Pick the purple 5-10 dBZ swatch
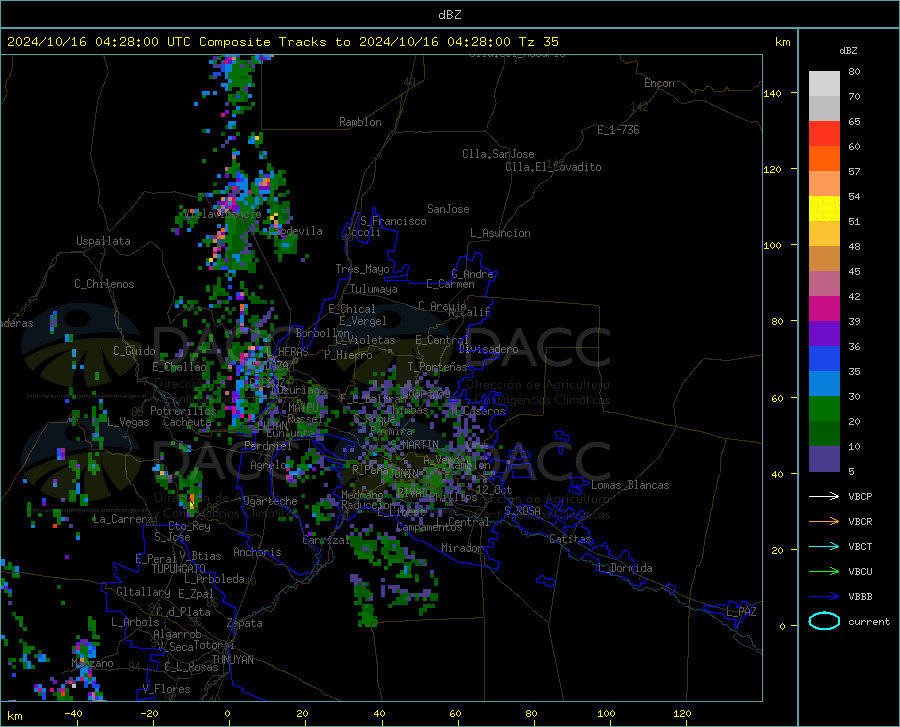900x727 pixels. (x=824, y=459)
